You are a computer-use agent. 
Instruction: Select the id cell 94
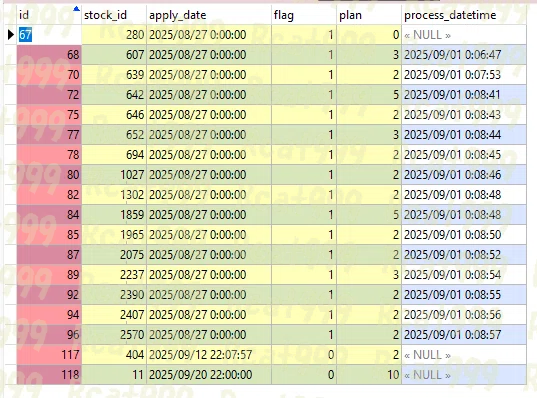pyautogui.click(x=49, y=314)
